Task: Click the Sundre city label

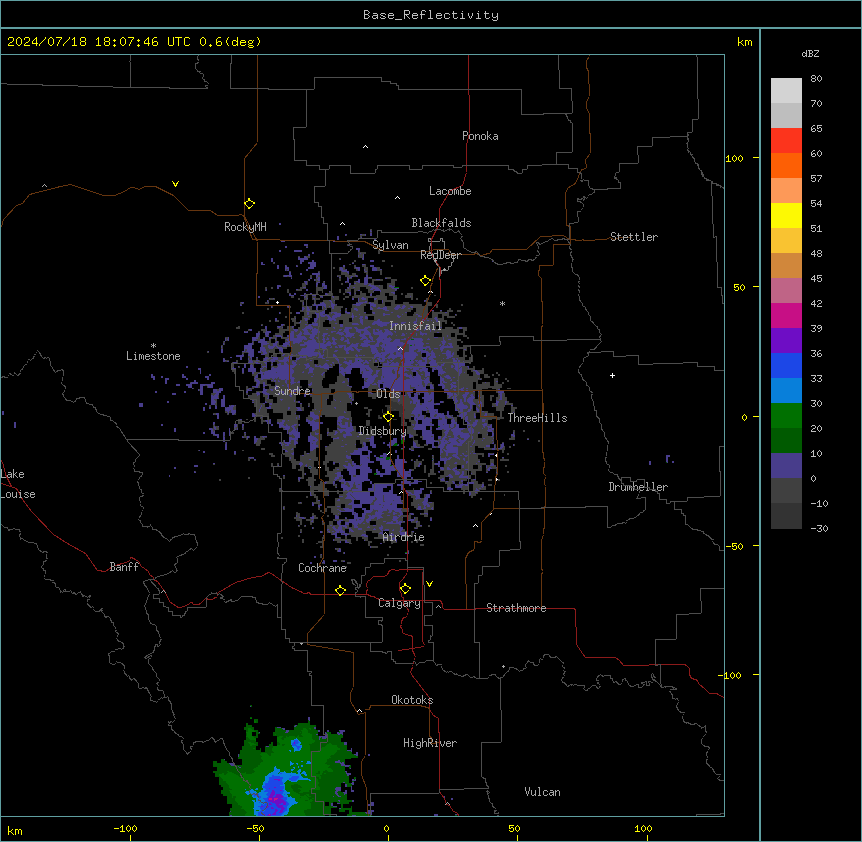Action: pyautogui.click(x=292, y=391)
